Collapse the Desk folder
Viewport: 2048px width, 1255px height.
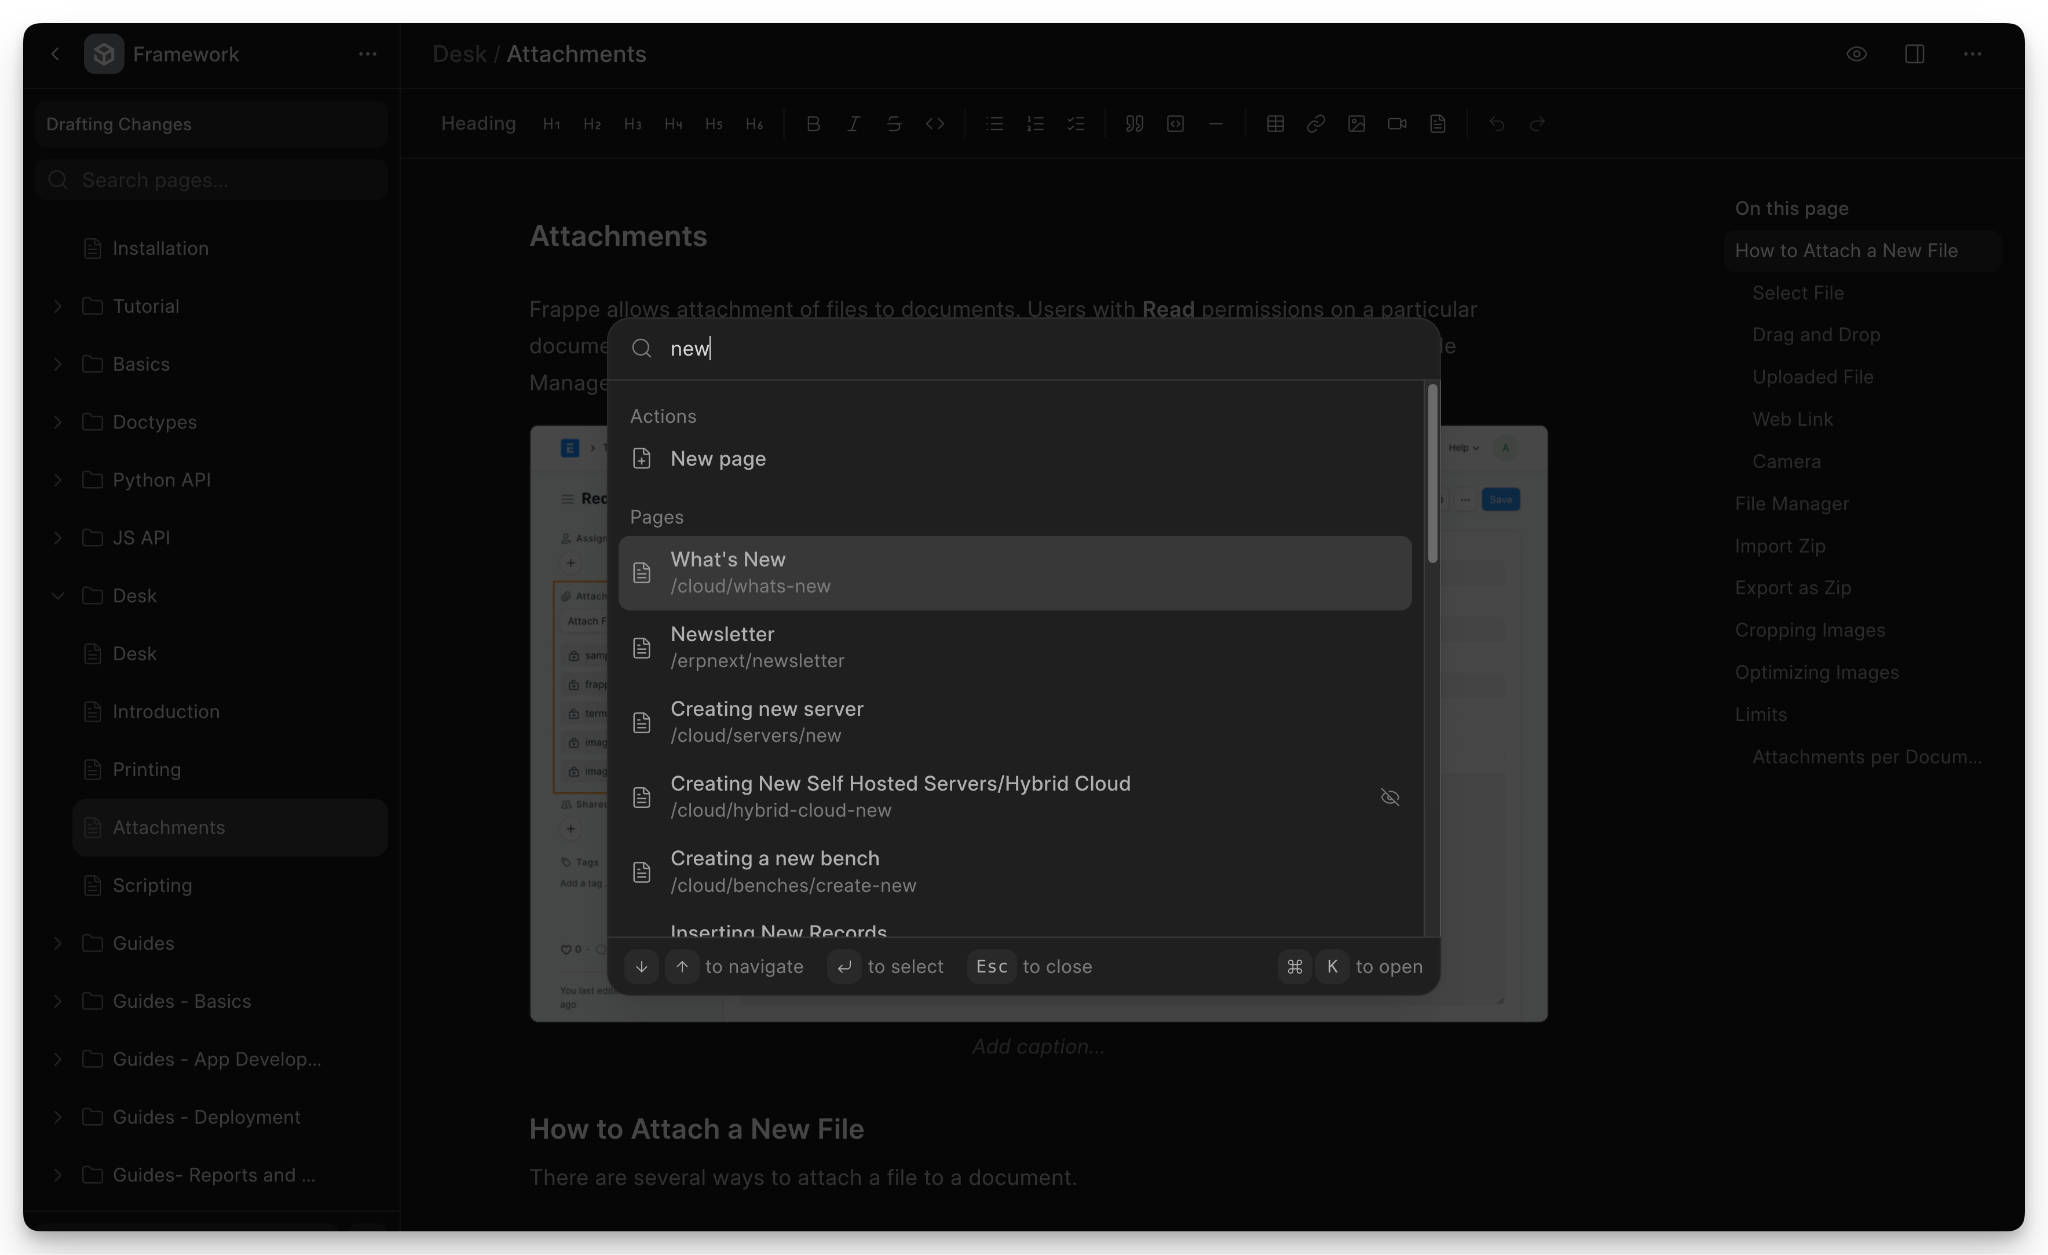[57, 596]
